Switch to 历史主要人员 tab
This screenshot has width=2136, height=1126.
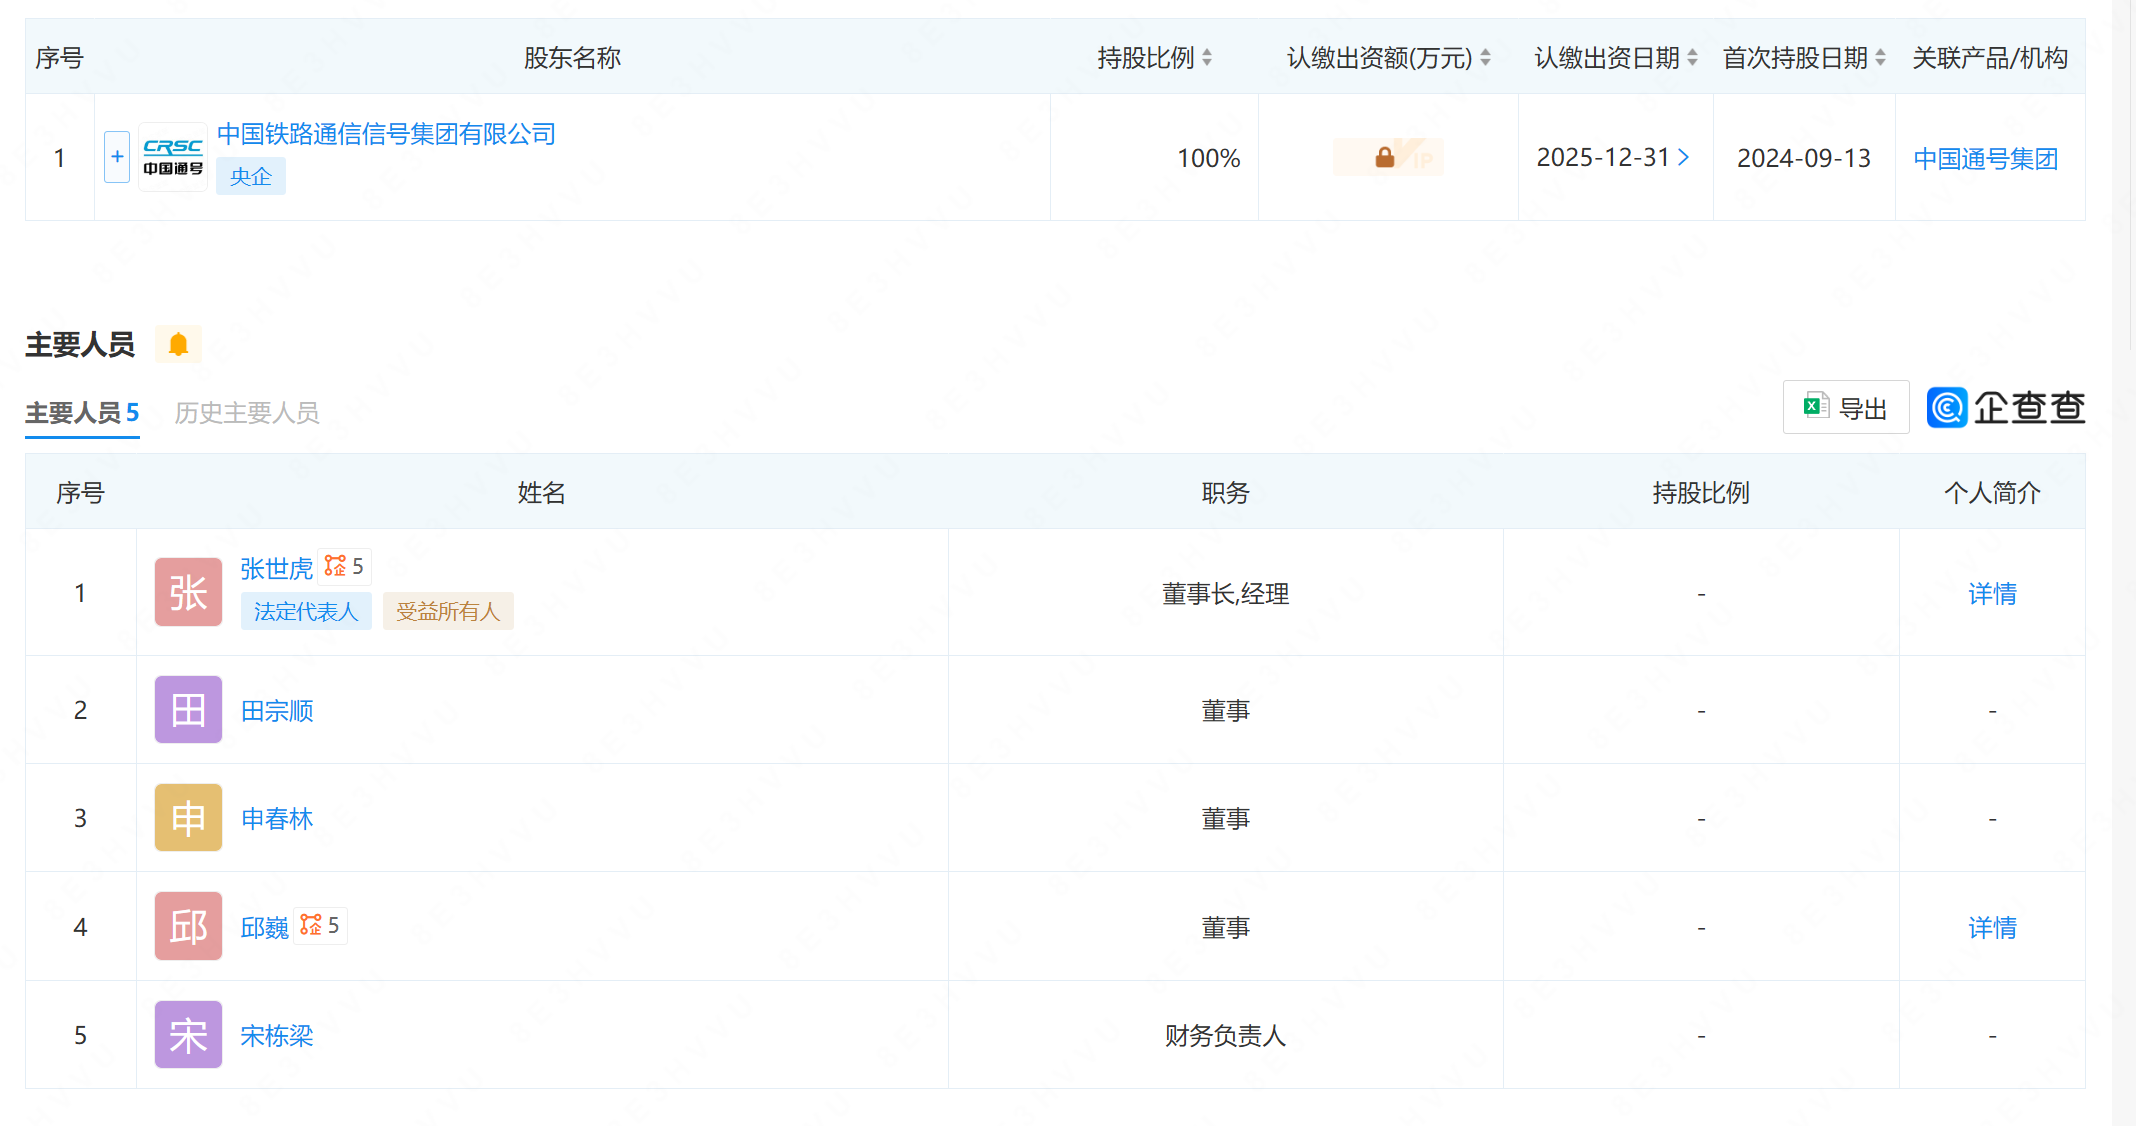click(x=247, y=412)
